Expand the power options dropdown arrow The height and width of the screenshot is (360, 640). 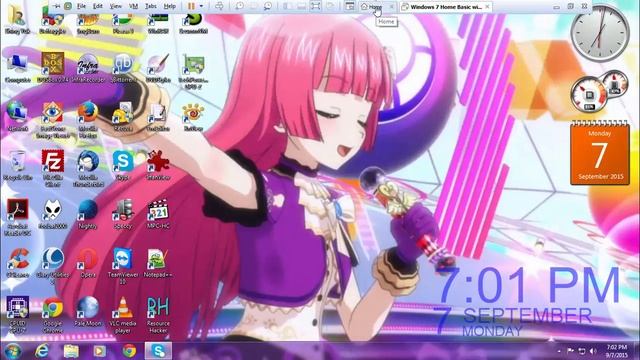pos(201,6)
